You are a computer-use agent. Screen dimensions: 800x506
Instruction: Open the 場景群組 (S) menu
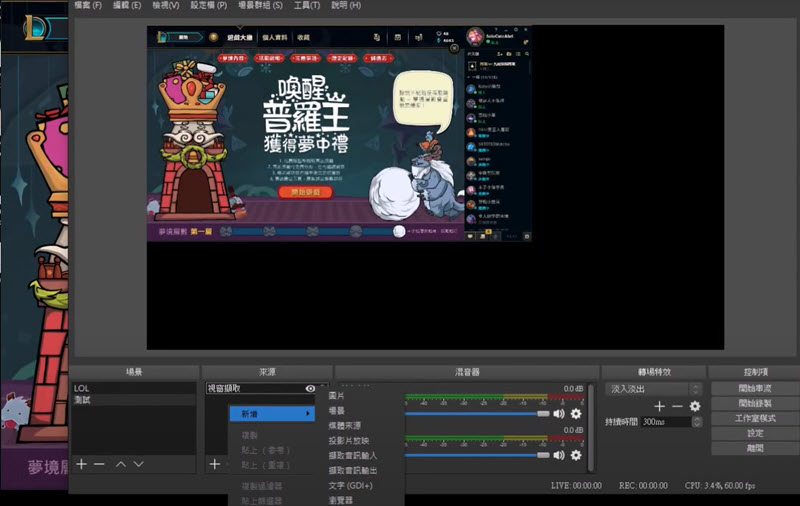[x=260, y=5]
